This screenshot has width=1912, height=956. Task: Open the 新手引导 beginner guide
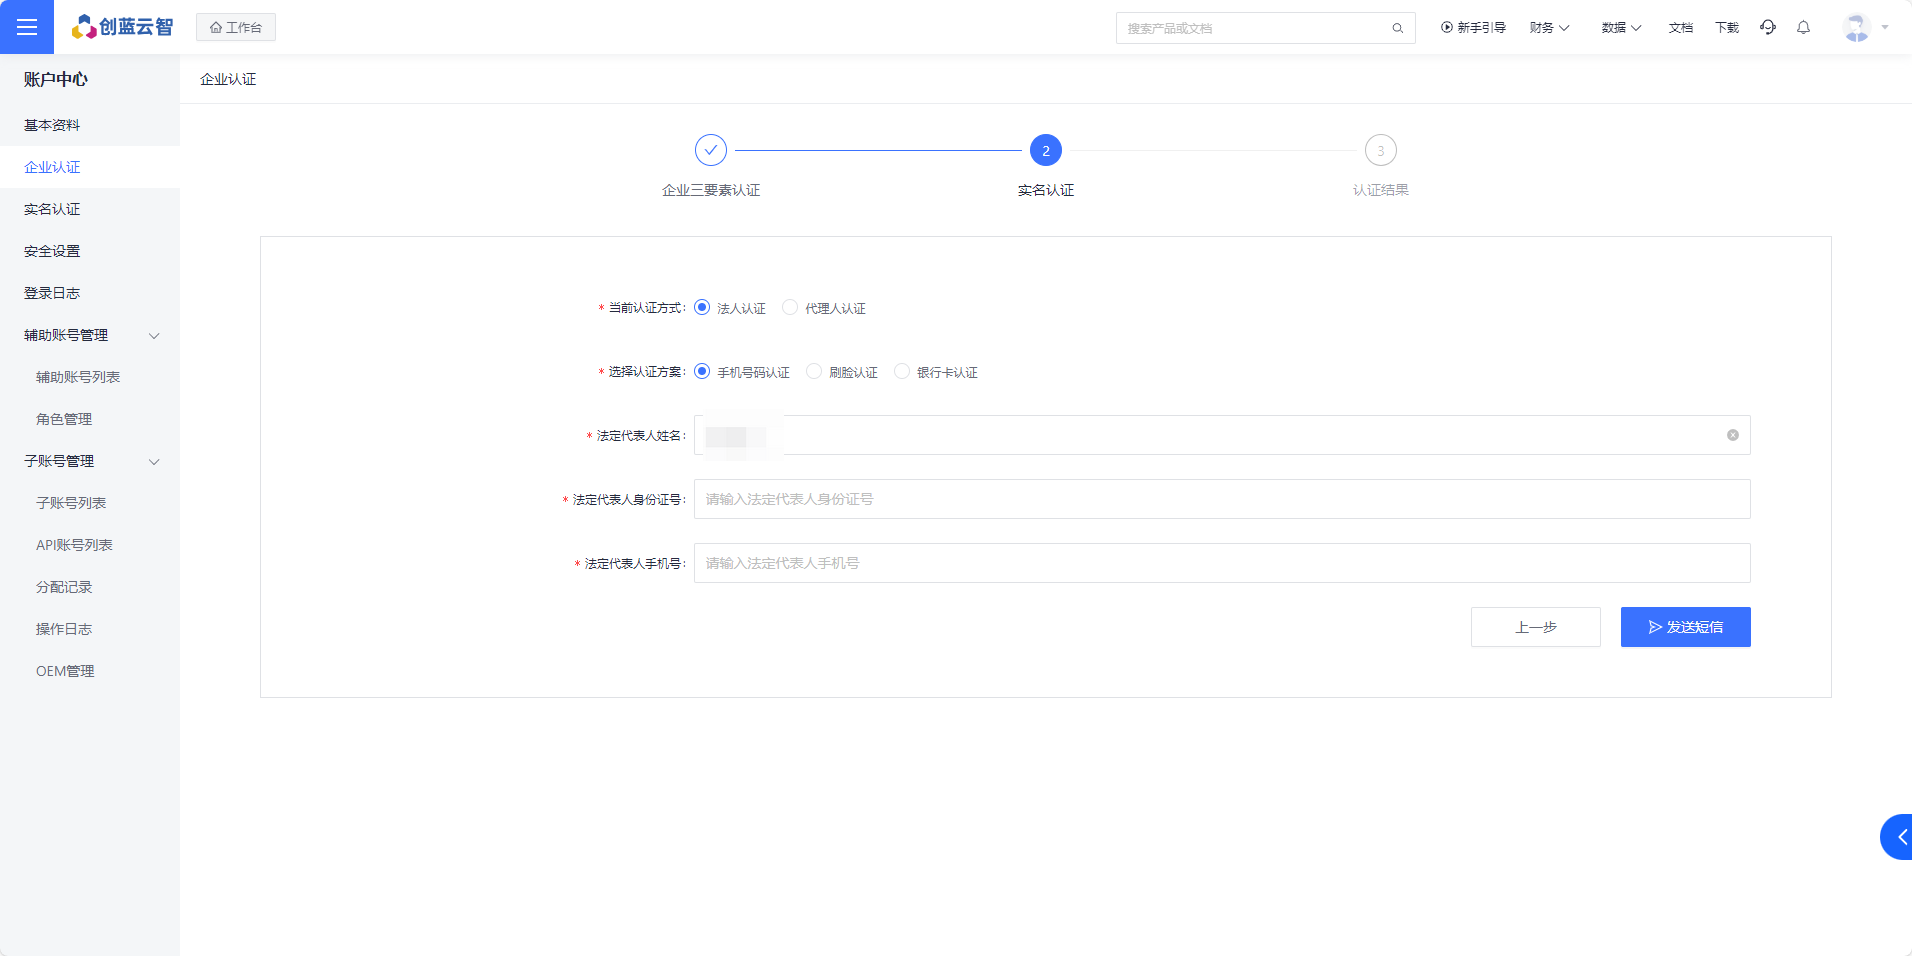pyautogui.click(x=1473, y=27)
